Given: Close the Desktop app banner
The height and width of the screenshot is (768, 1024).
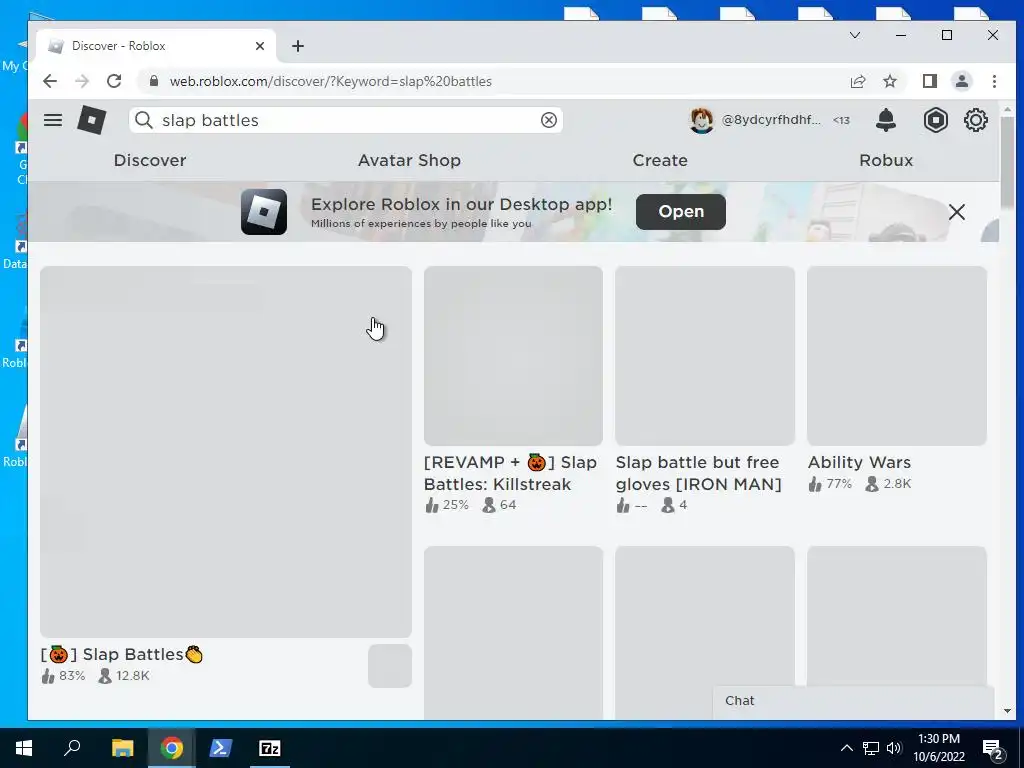Looking at the screenshot, I should pyautogui.click(x=957, y=212).
